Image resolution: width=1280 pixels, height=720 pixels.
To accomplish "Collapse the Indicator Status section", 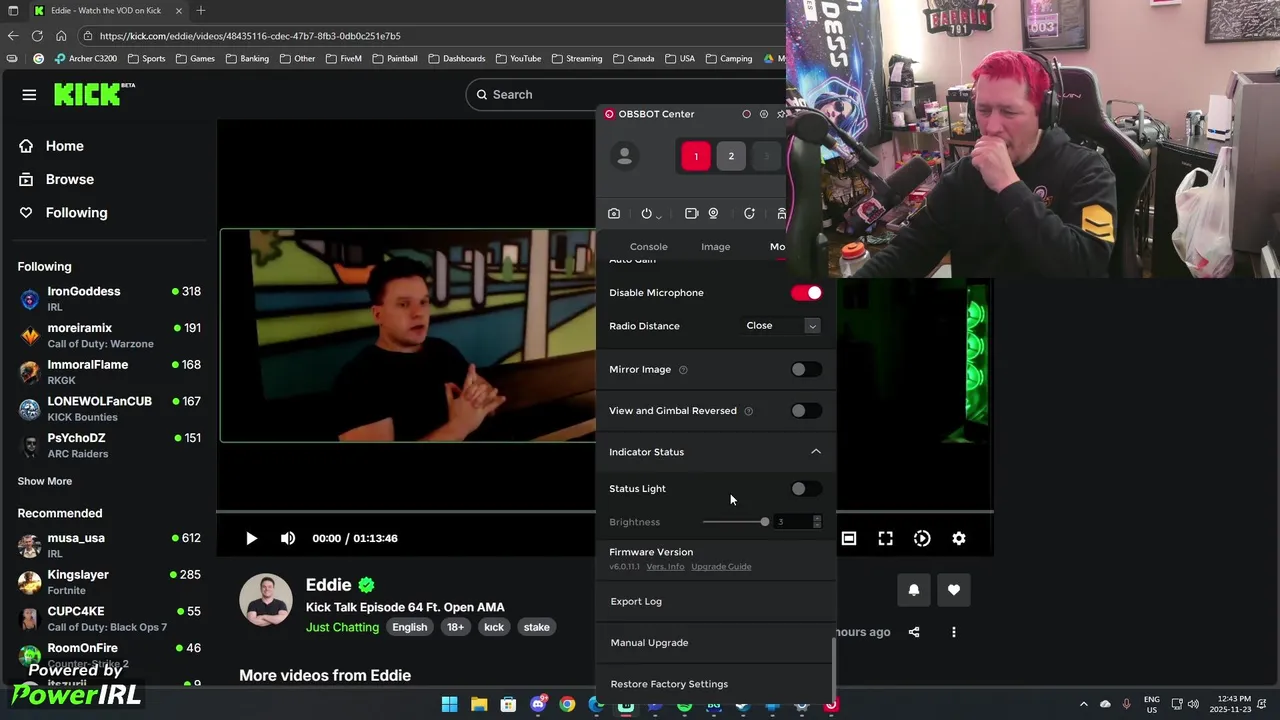I will coord(816,452).
